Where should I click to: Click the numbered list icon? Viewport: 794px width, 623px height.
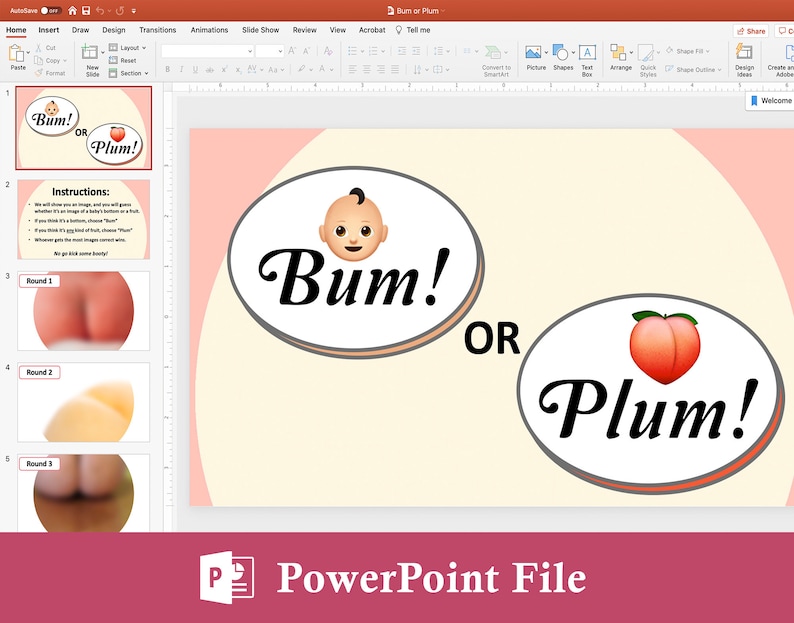[x=374, y=51]
